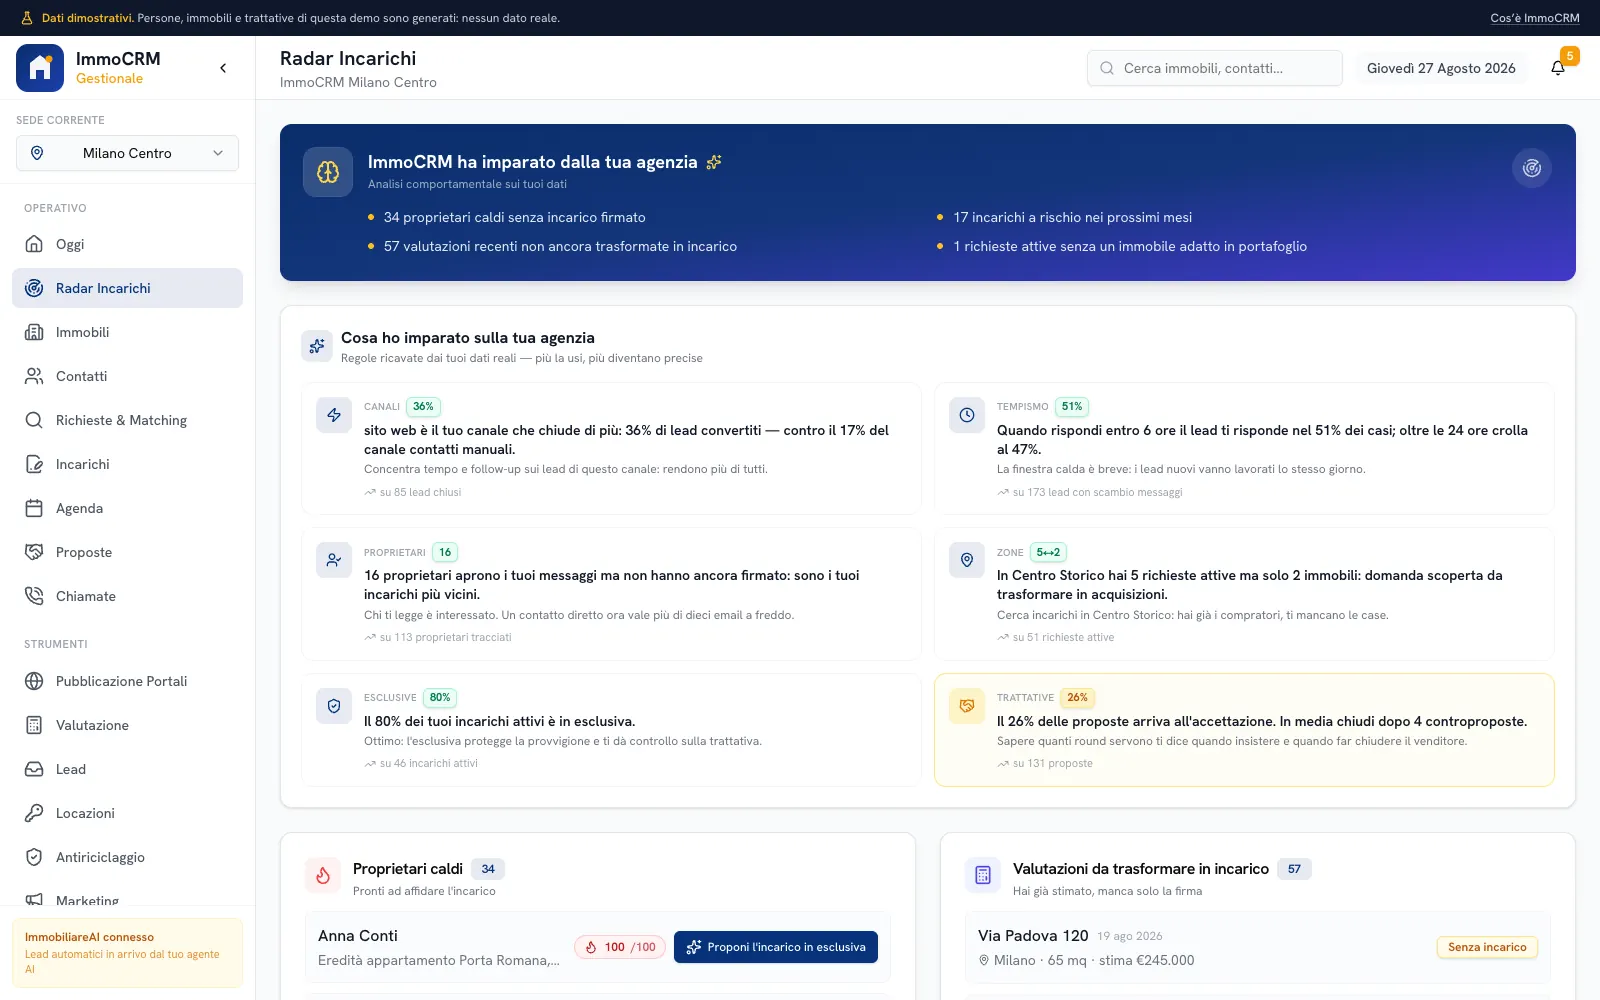Image resolution: width=1600 pixels, height=1000 pixels.
Task: Open the Lead section in the sidebar
Action: [127, 769]
